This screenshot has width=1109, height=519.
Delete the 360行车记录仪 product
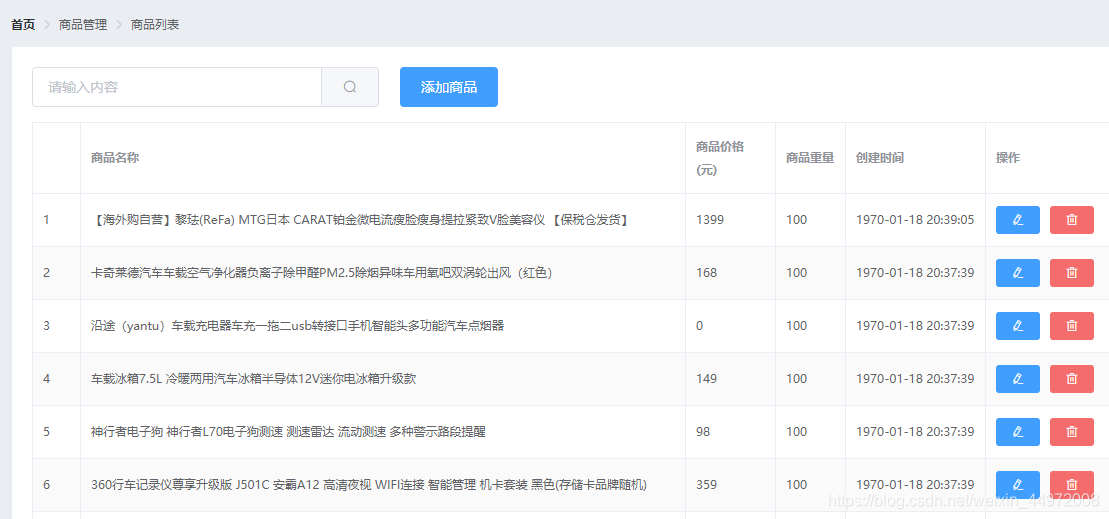(1072, 485)
